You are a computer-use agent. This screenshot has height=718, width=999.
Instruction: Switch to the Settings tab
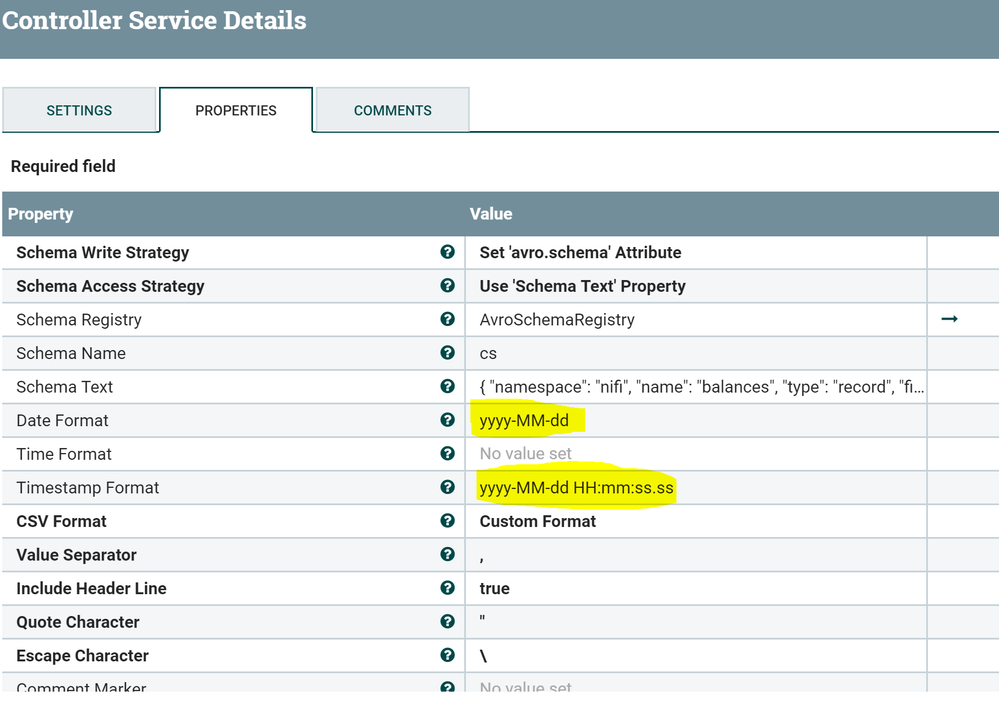[x=79, y=110]
